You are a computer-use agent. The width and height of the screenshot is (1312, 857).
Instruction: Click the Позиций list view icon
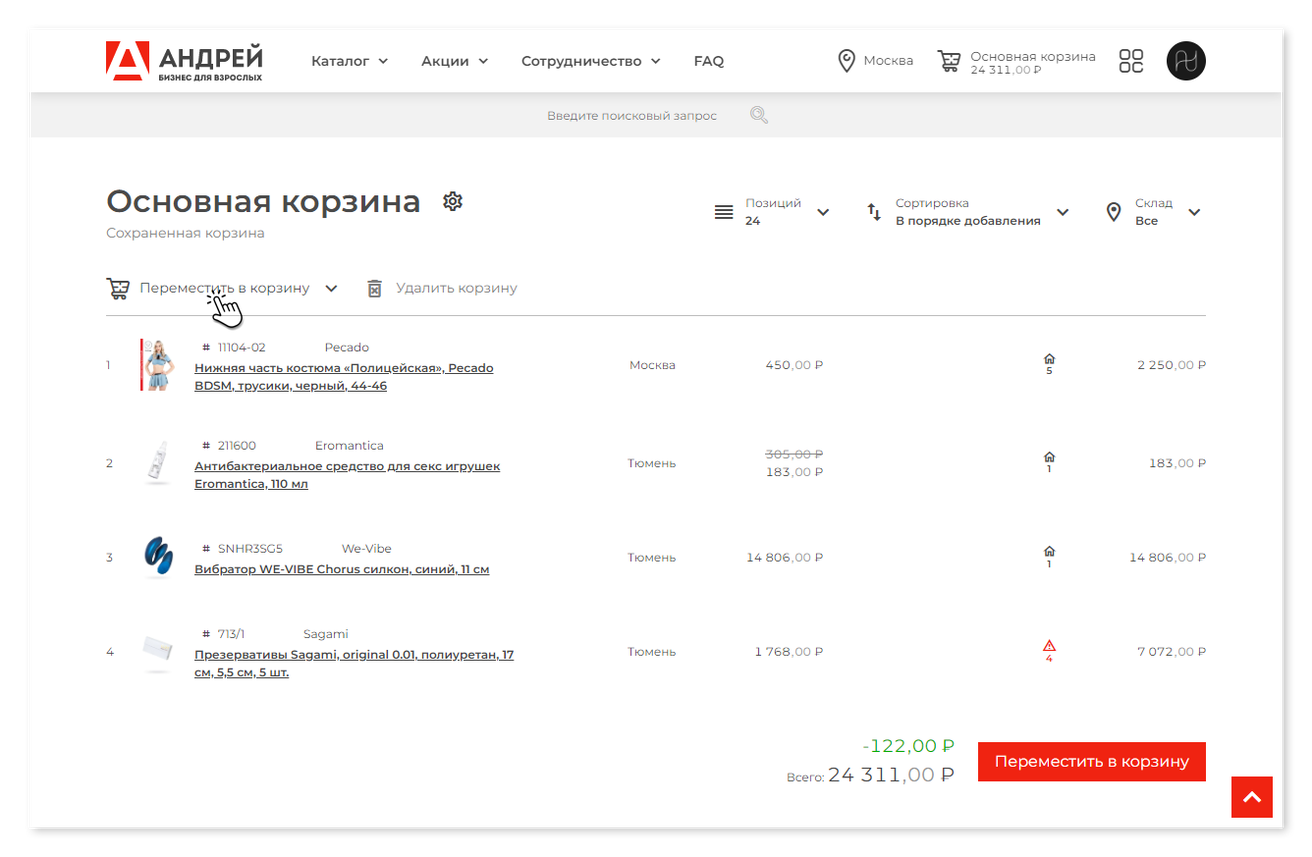click(x=724, y=212)
